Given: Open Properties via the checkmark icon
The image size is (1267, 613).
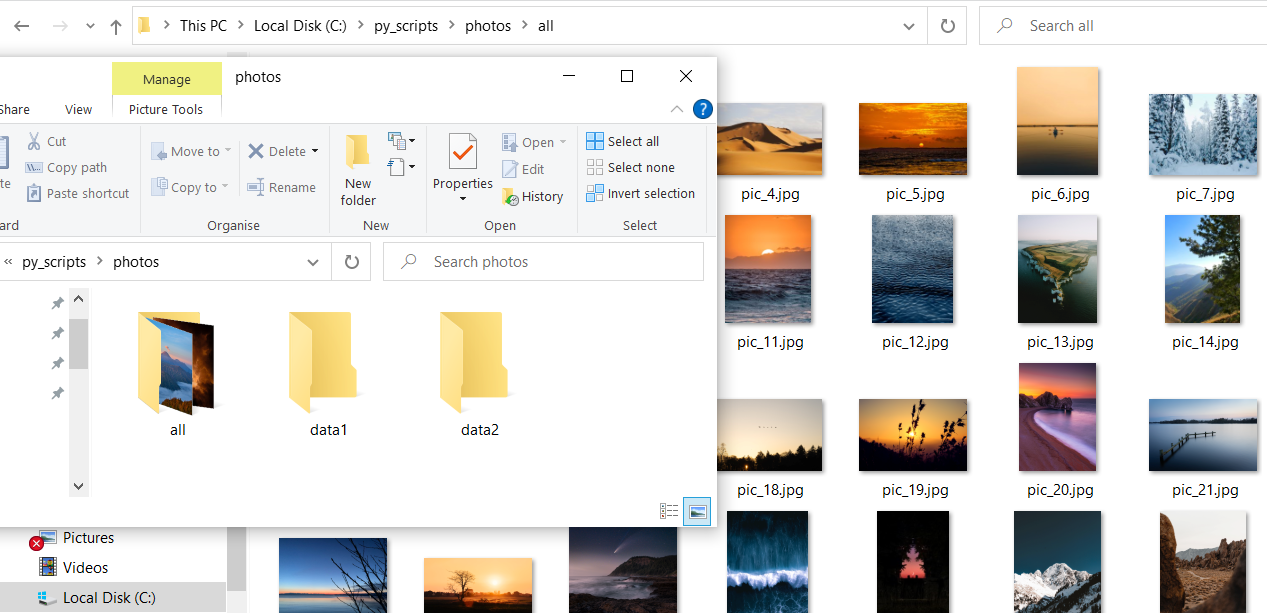Looking at the screenshot, I should (x=462, y=152).
